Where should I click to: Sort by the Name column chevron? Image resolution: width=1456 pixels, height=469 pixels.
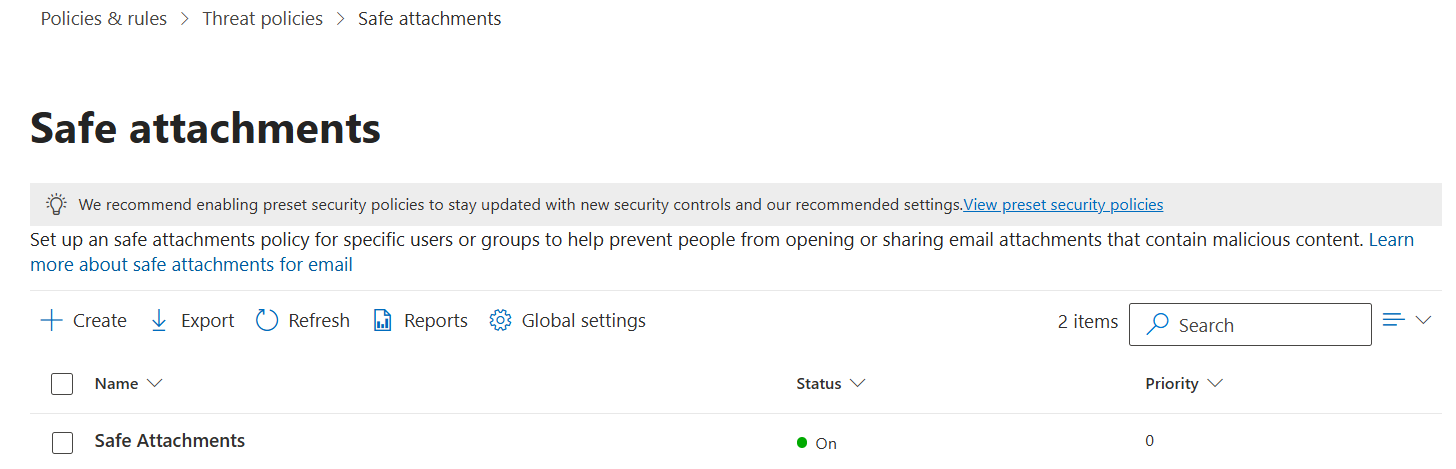[x=154, y=384]
